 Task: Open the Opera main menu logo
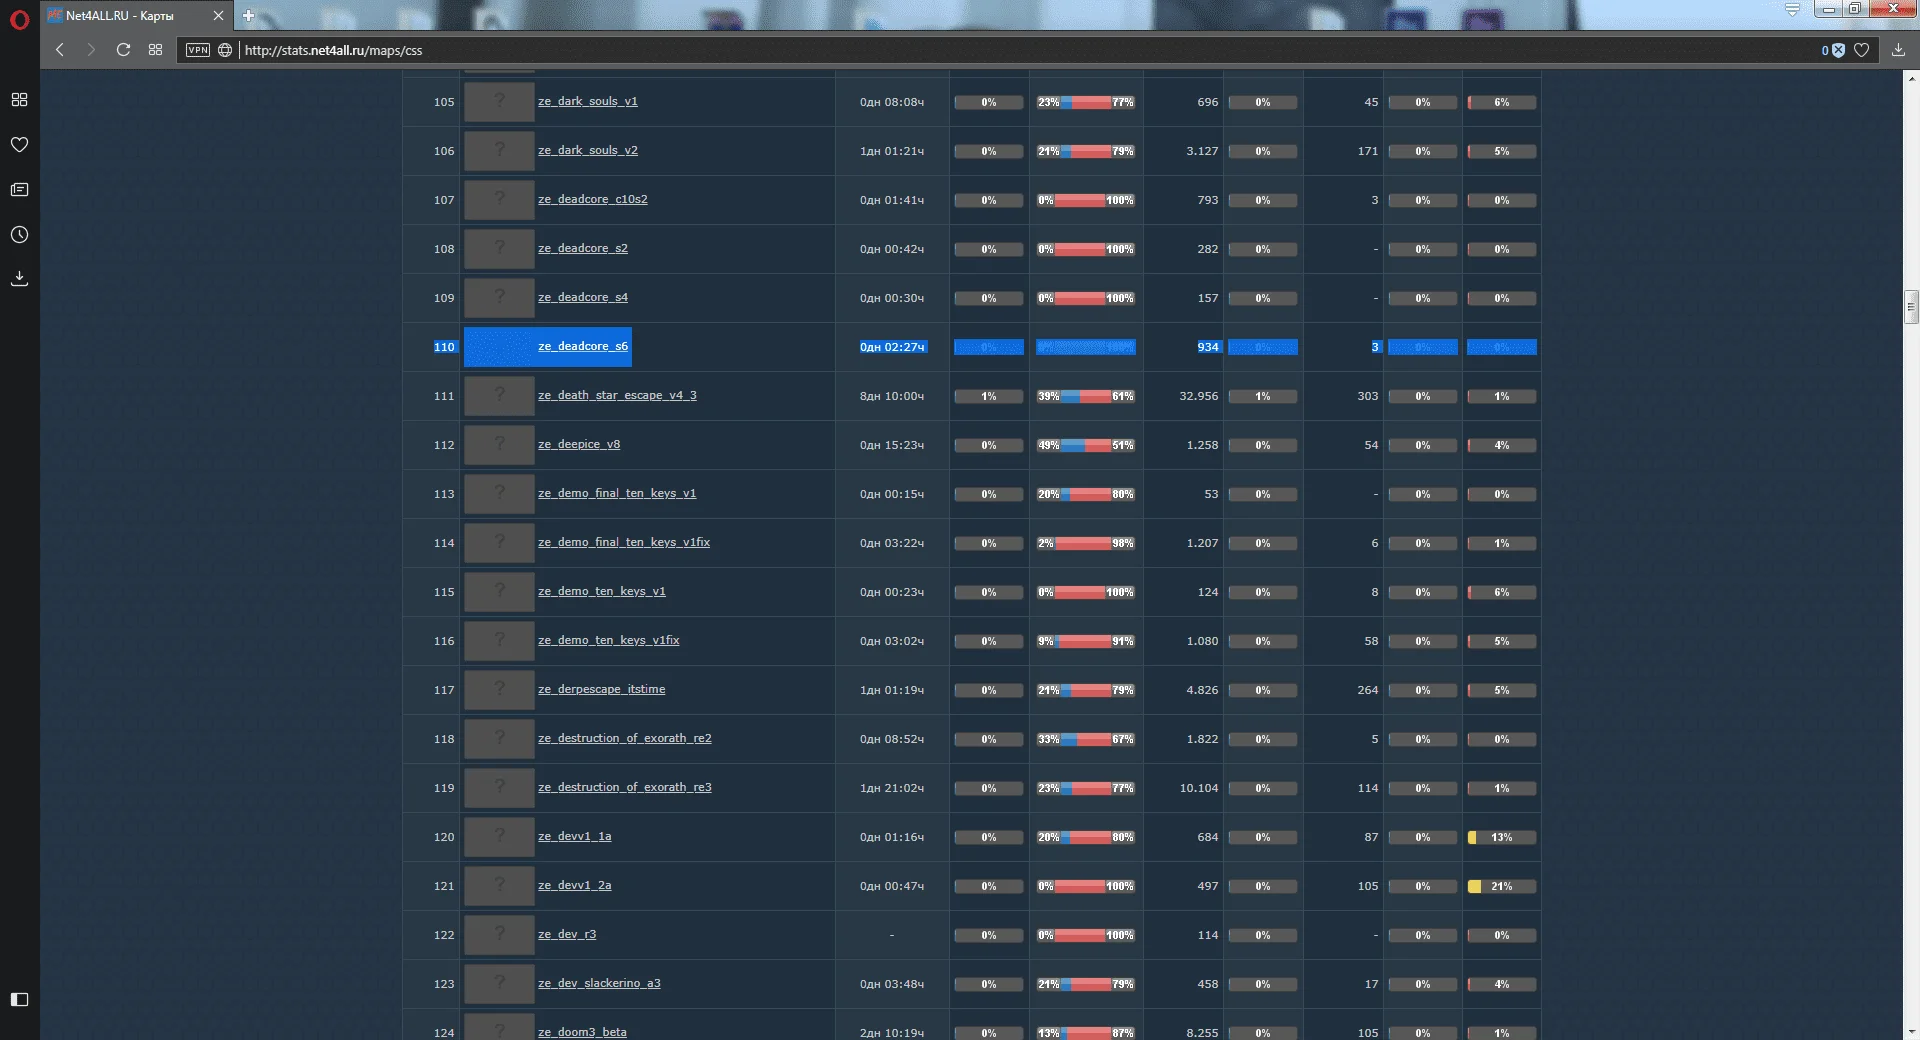tap(19, 19)
